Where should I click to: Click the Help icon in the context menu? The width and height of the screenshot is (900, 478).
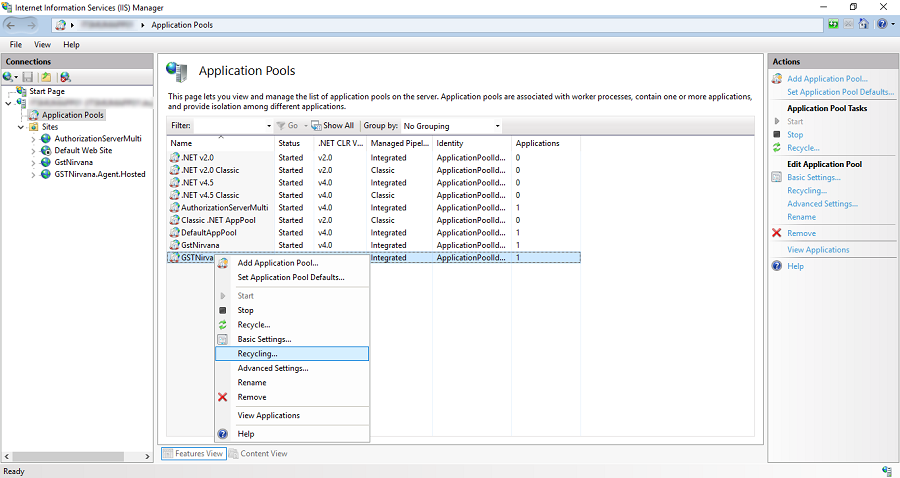pyautogui.click(x=223, y=434)
